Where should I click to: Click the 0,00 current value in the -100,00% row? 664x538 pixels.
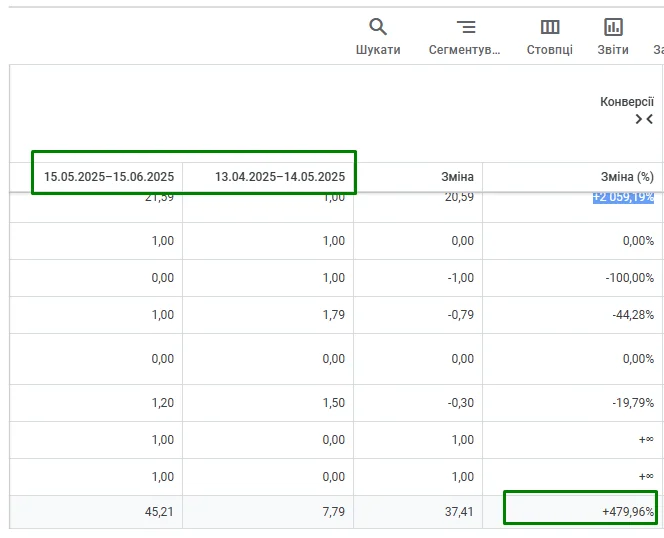[x=163, y=278]
